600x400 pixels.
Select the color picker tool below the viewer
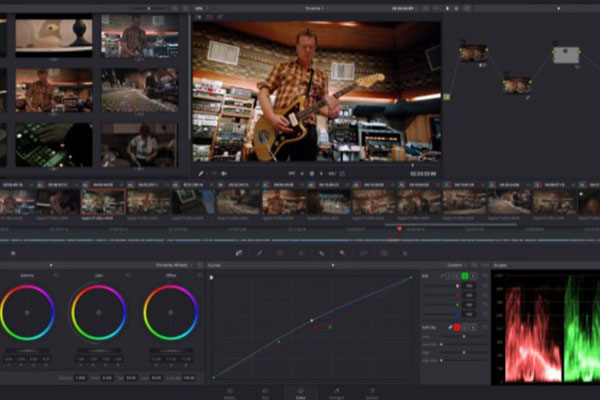[x=201, y=173]
